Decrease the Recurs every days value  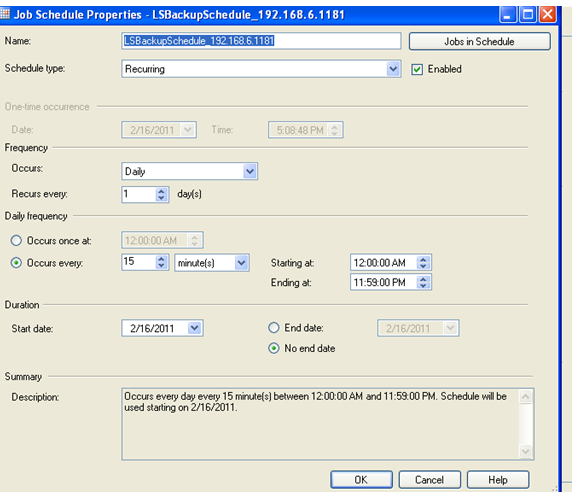(161, 198)
